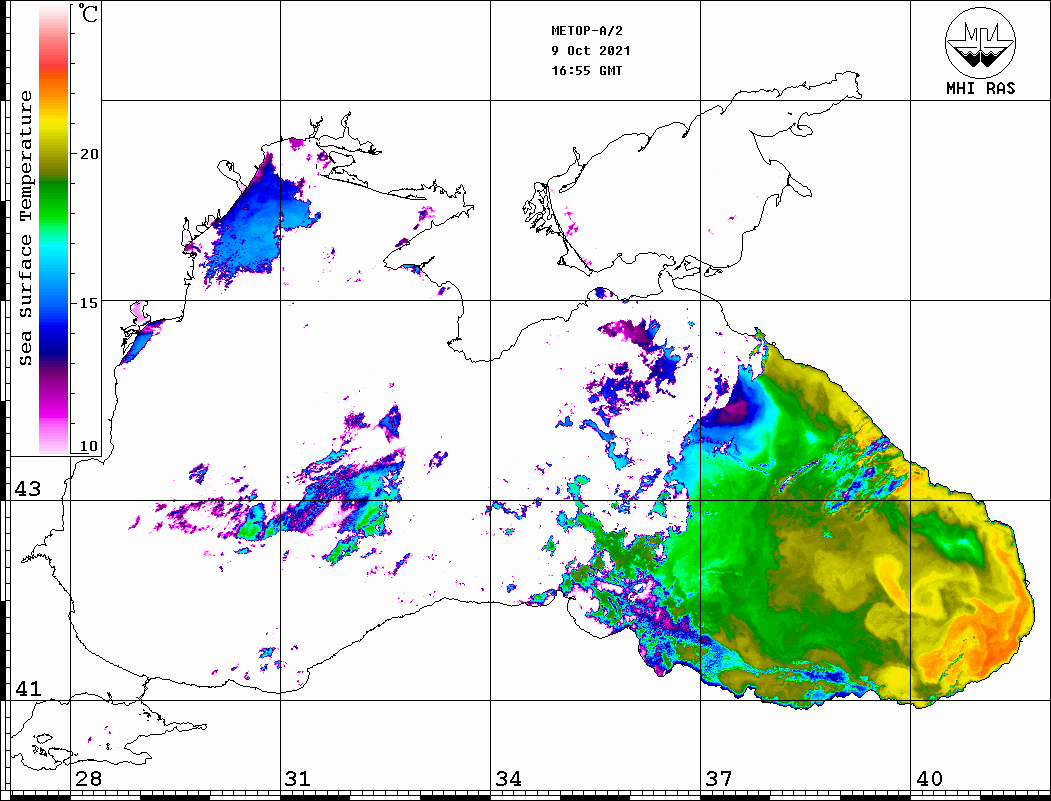This screenshot has height=801, width=1051.
Task: Click longitude label '31'
Action: click(298, 778)
